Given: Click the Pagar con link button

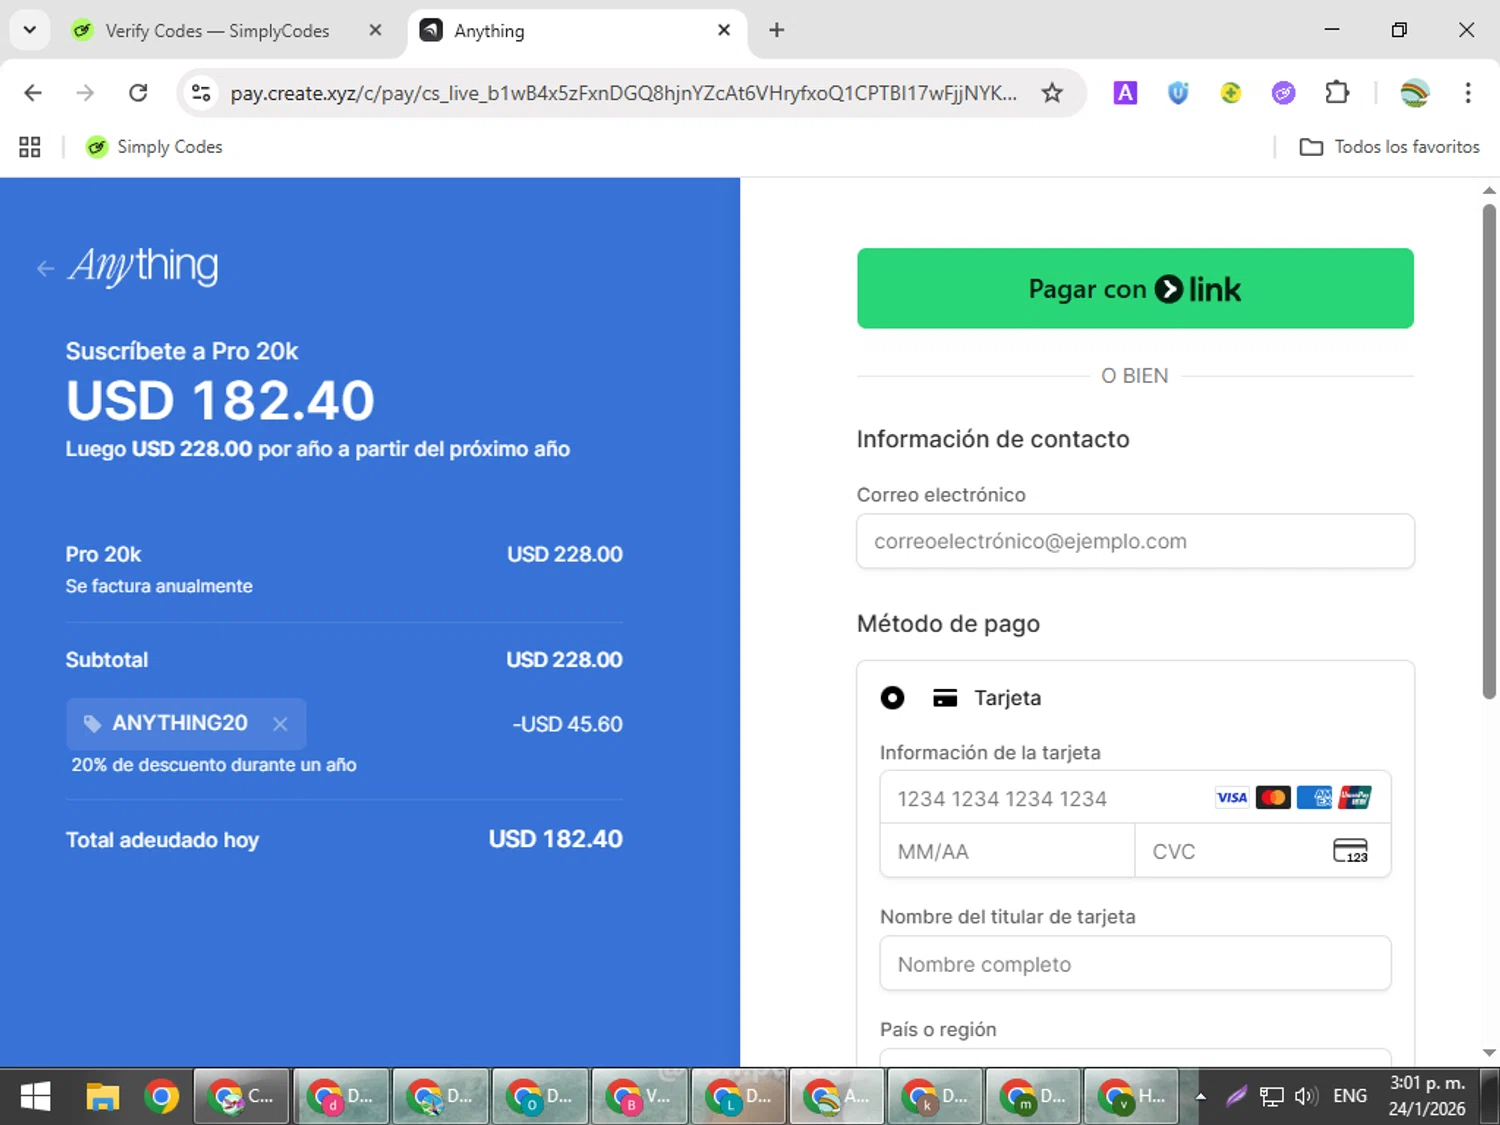Looking at the screenshot, I should point(1135,288).
